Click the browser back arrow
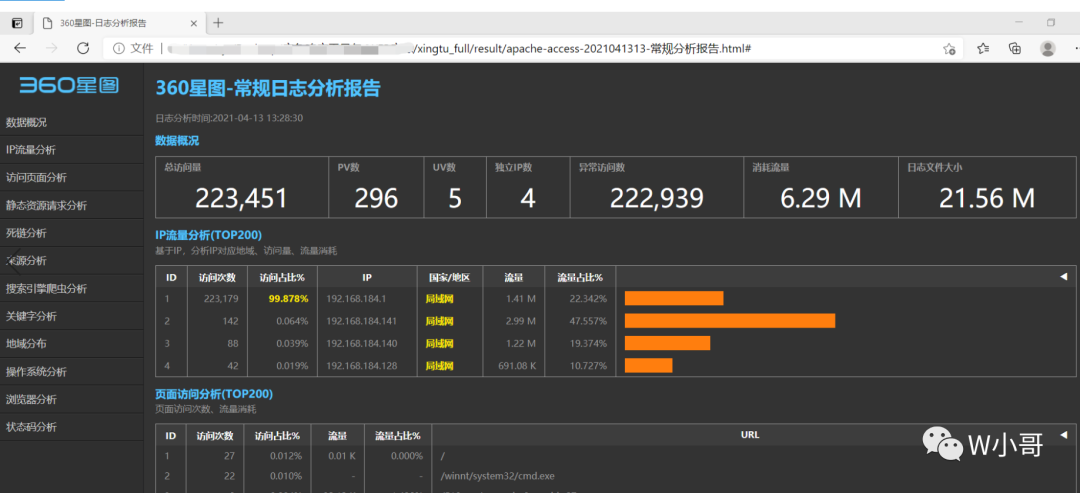Screen dimensions: 1080x493 (20, 48)
